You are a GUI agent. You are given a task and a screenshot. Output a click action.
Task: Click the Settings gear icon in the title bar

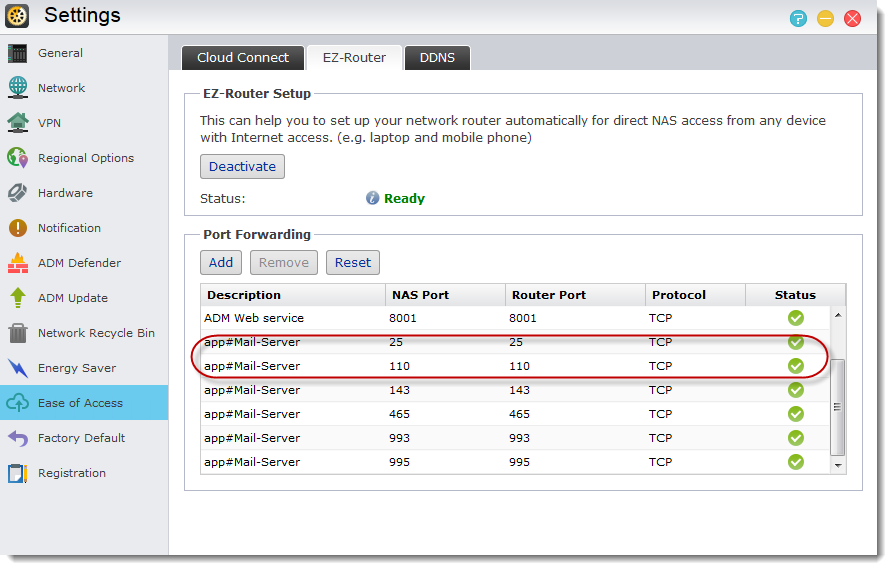(x=17, y=16)
